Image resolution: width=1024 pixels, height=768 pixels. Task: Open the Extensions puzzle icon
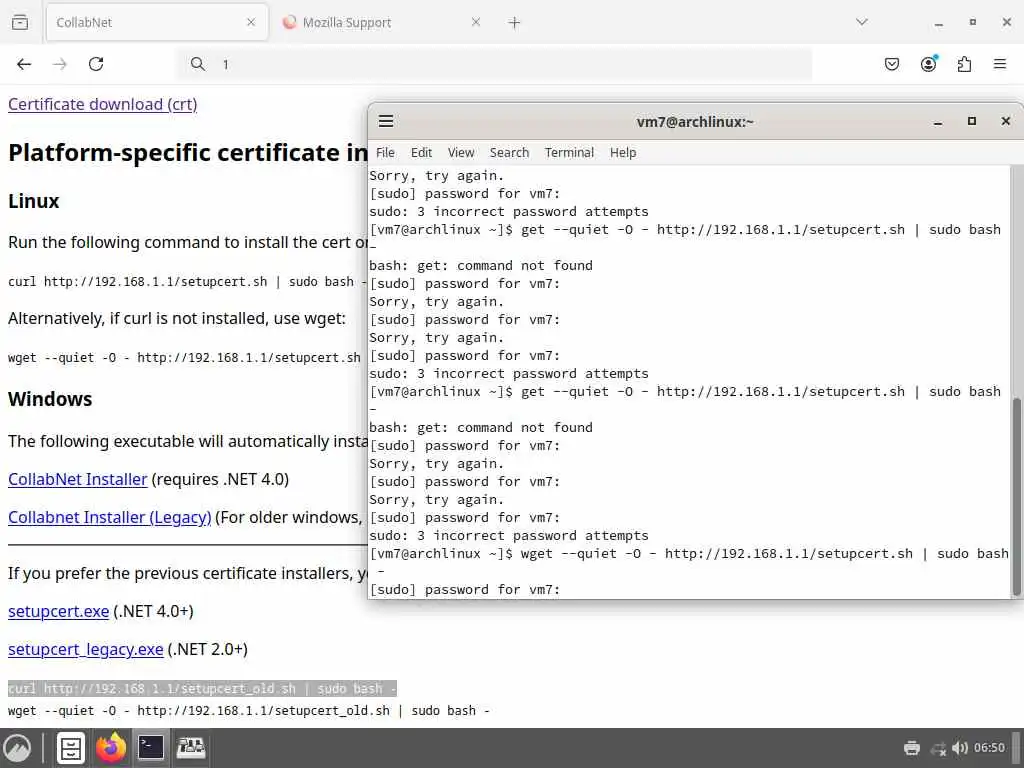point(965,64)
